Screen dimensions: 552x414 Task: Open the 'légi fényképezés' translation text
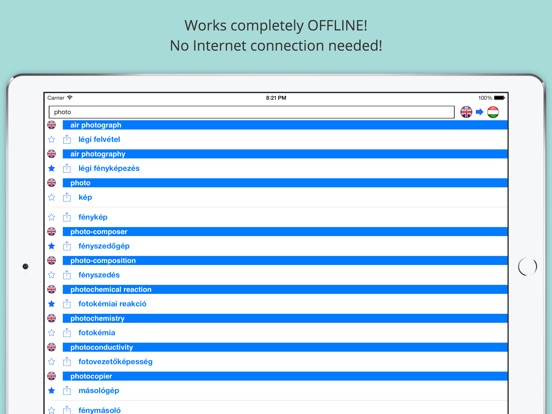pyautogui.click(x=109, y=168)
